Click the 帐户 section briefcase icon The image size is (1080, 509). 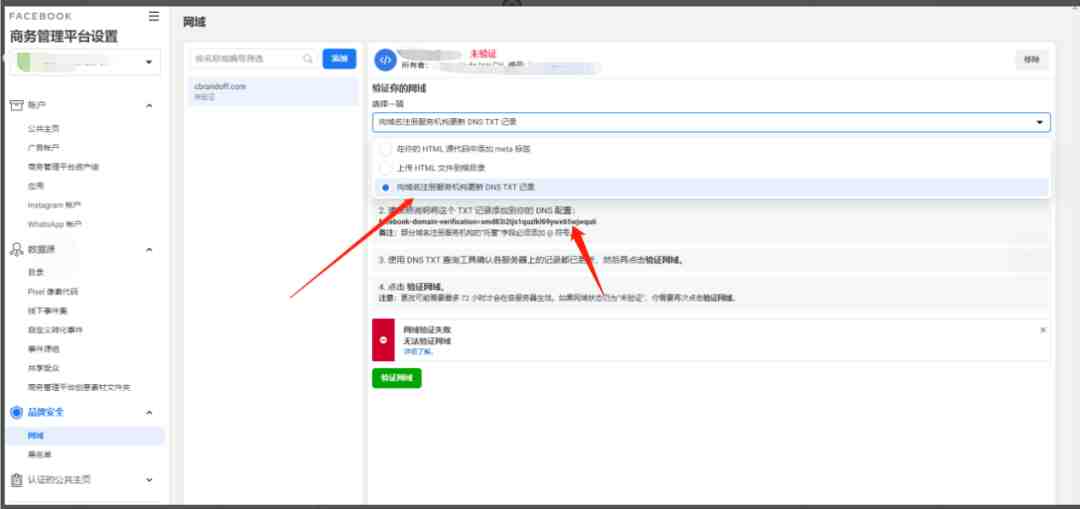[17, 105]
